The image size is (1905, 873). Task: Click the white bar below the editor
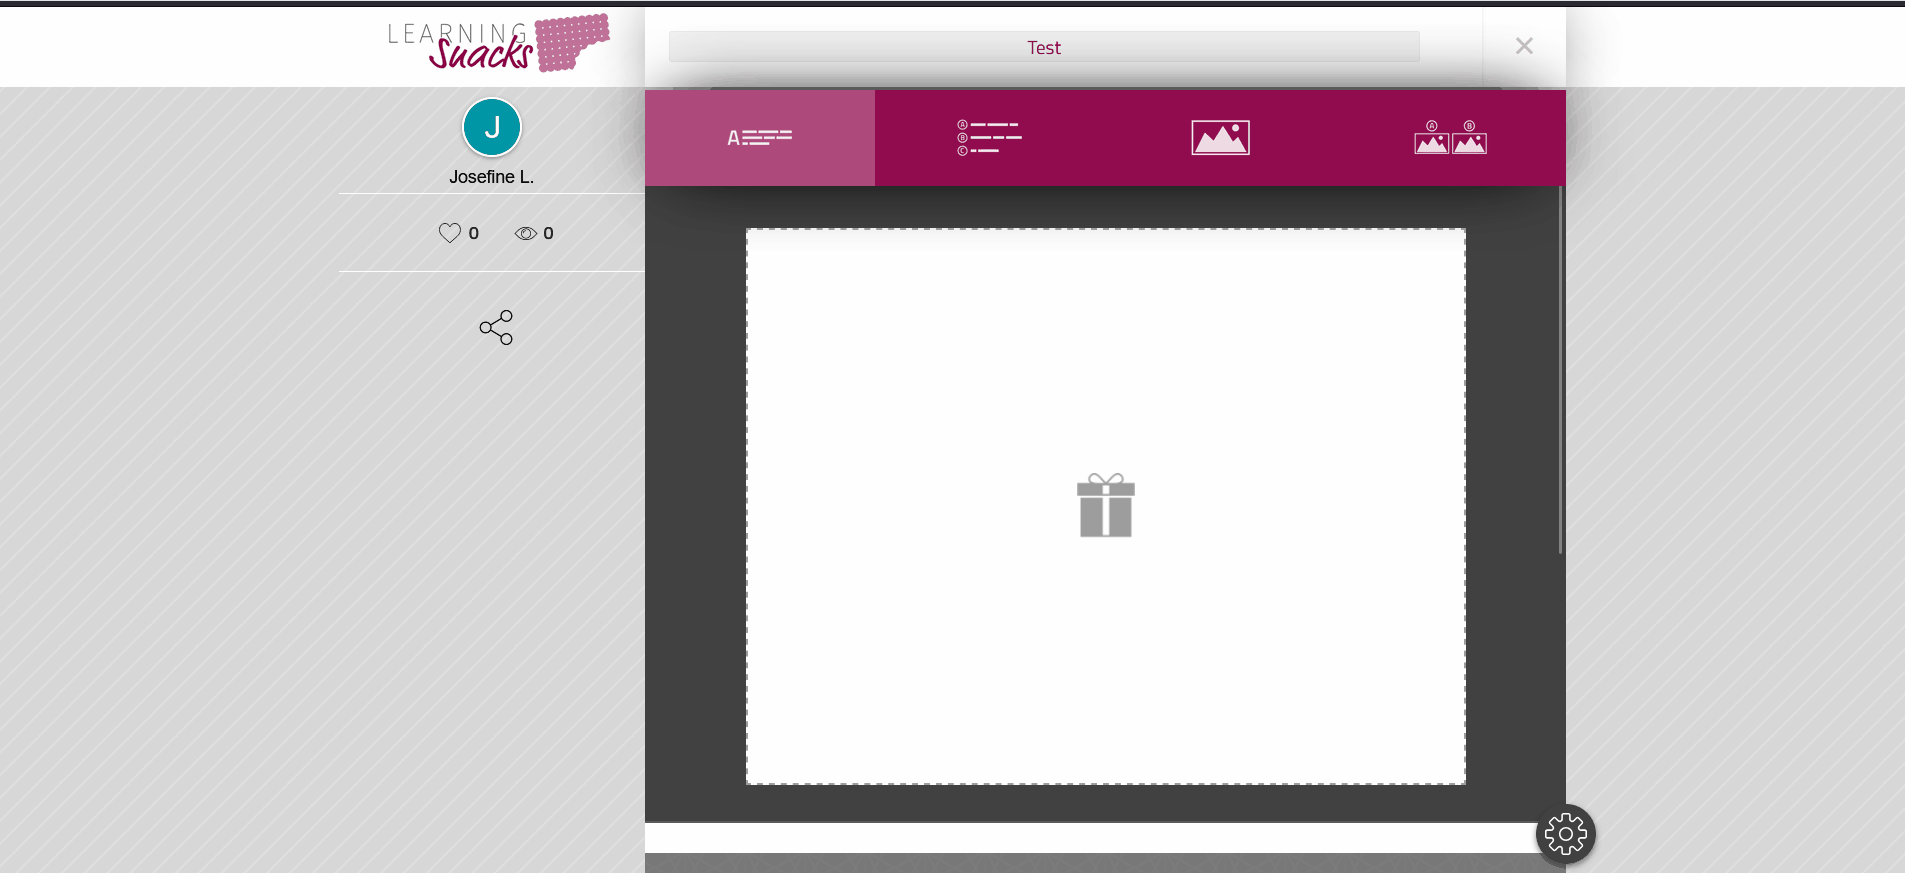[1090, 838]
